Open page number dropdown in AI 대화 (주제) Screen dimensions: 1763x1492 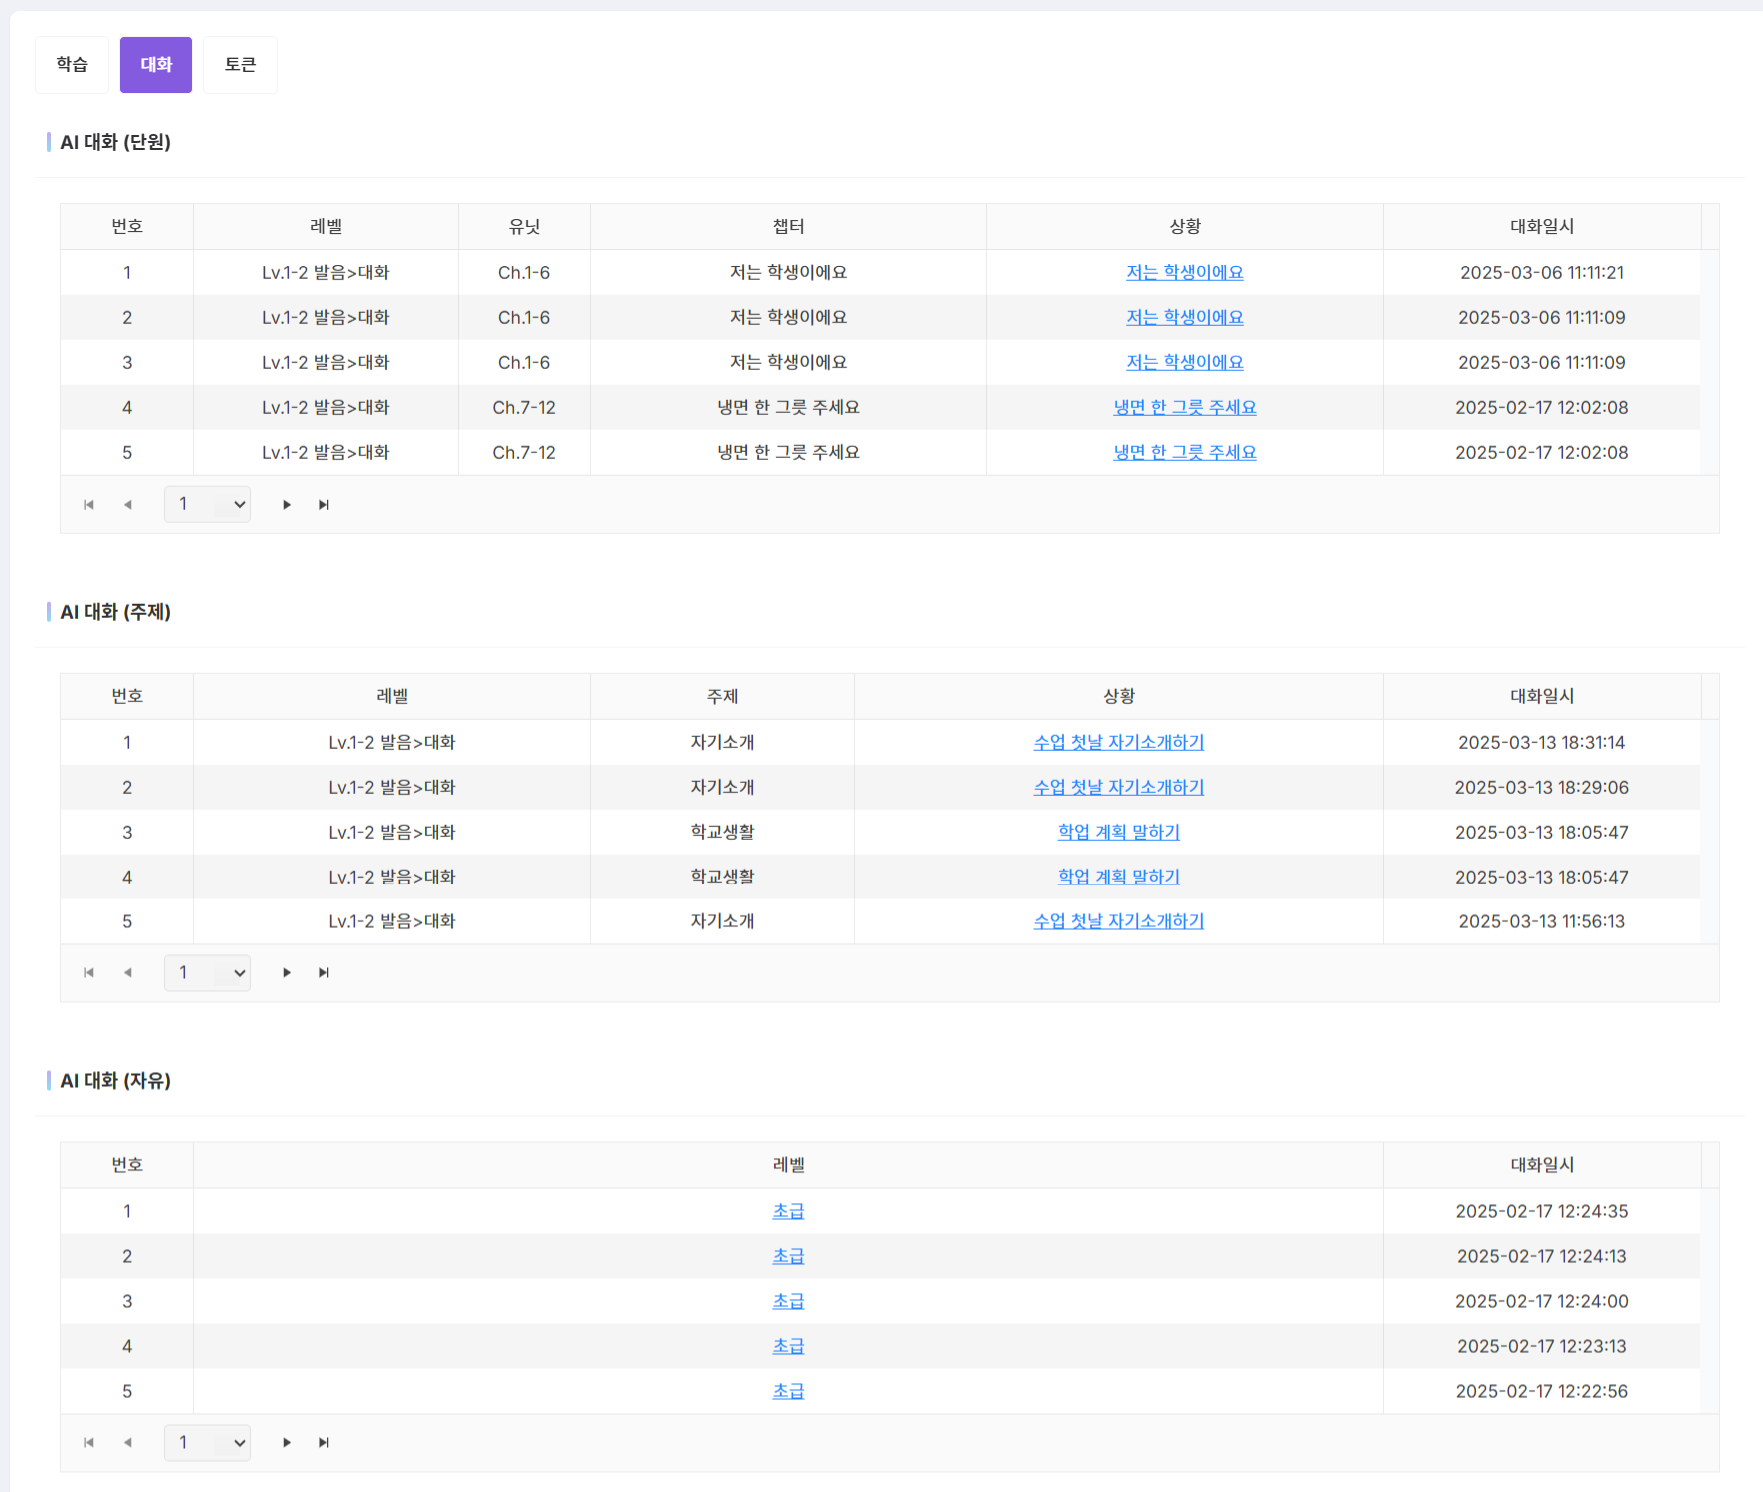pos(207,973)
